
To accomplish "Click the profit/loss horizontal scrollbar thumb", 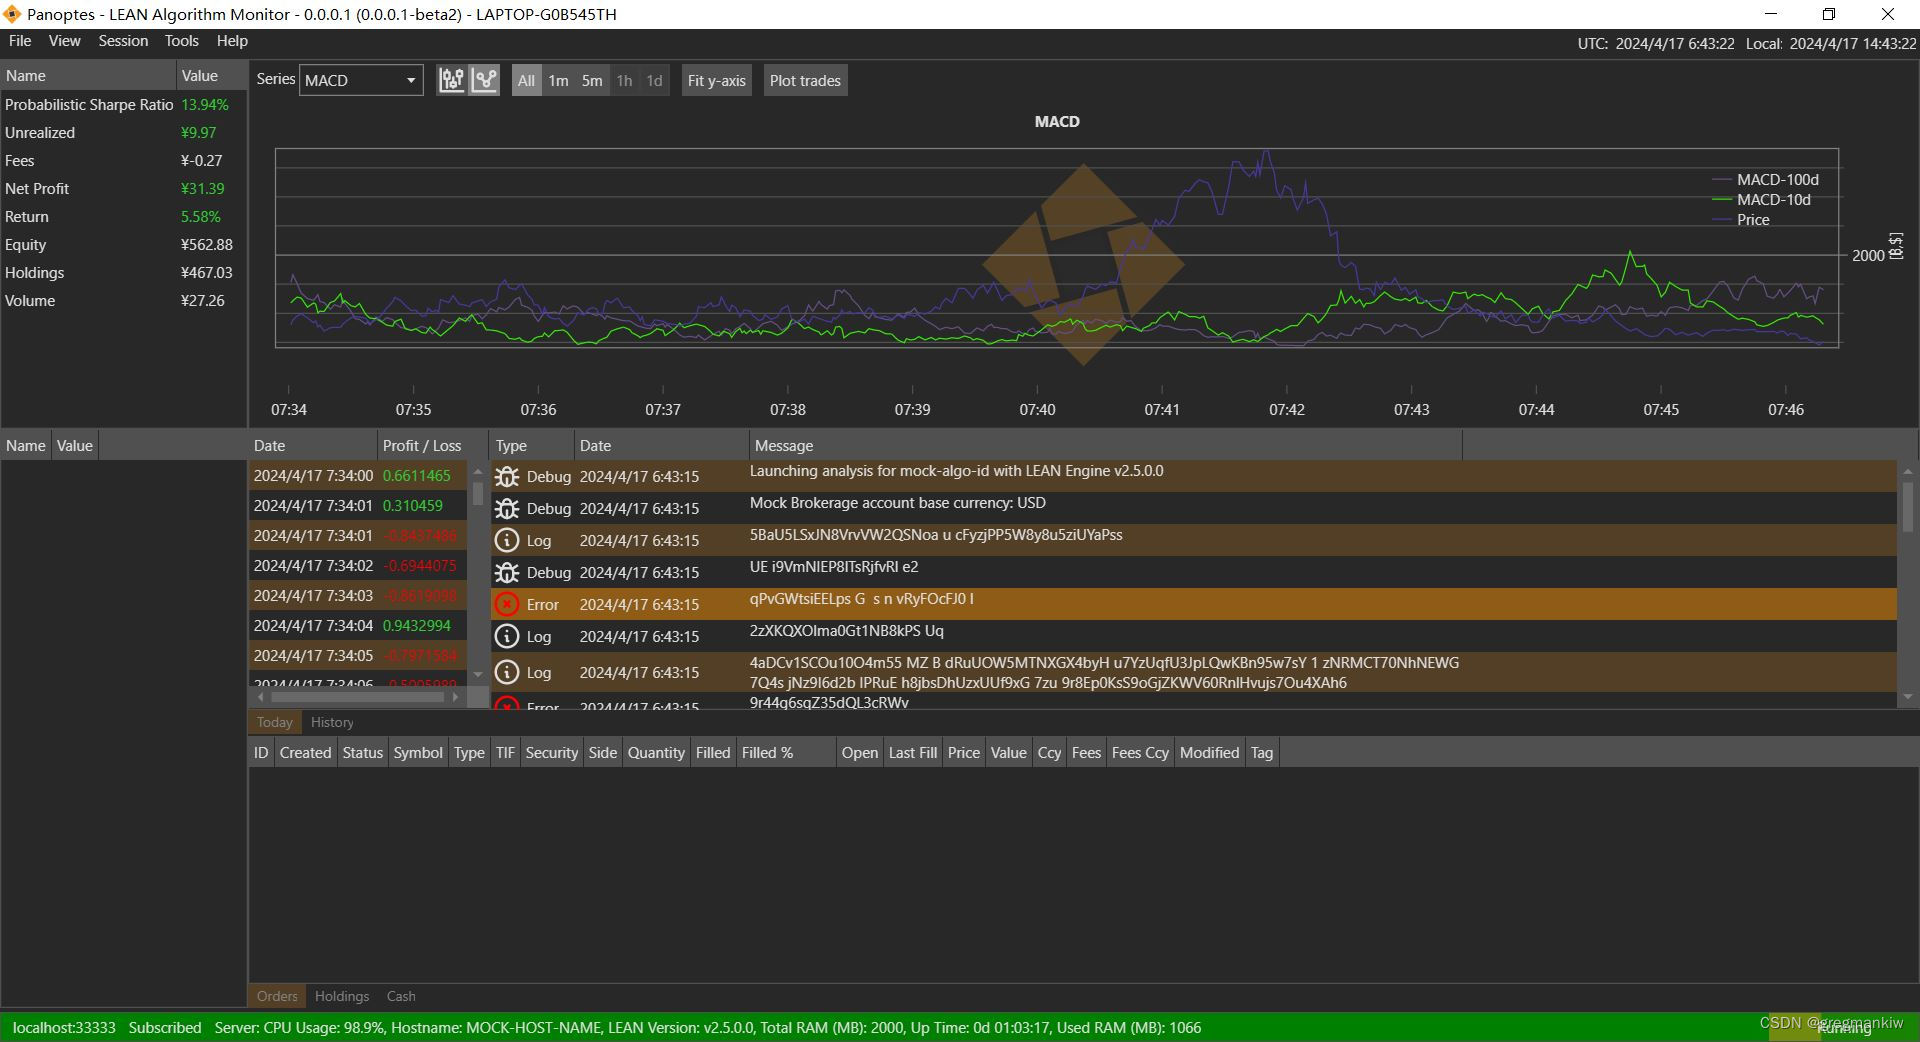I will coord(357,696).
